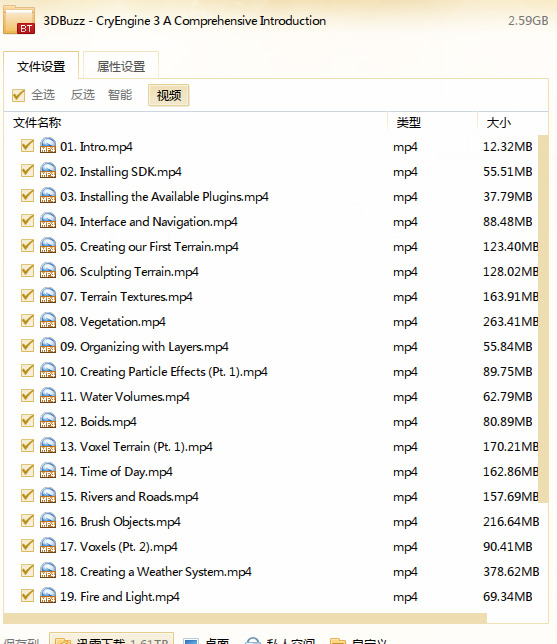Click the size value 12.32MB
Image resolution: width=557 pixels, height=644 pixels.
[x=508, y=147]
